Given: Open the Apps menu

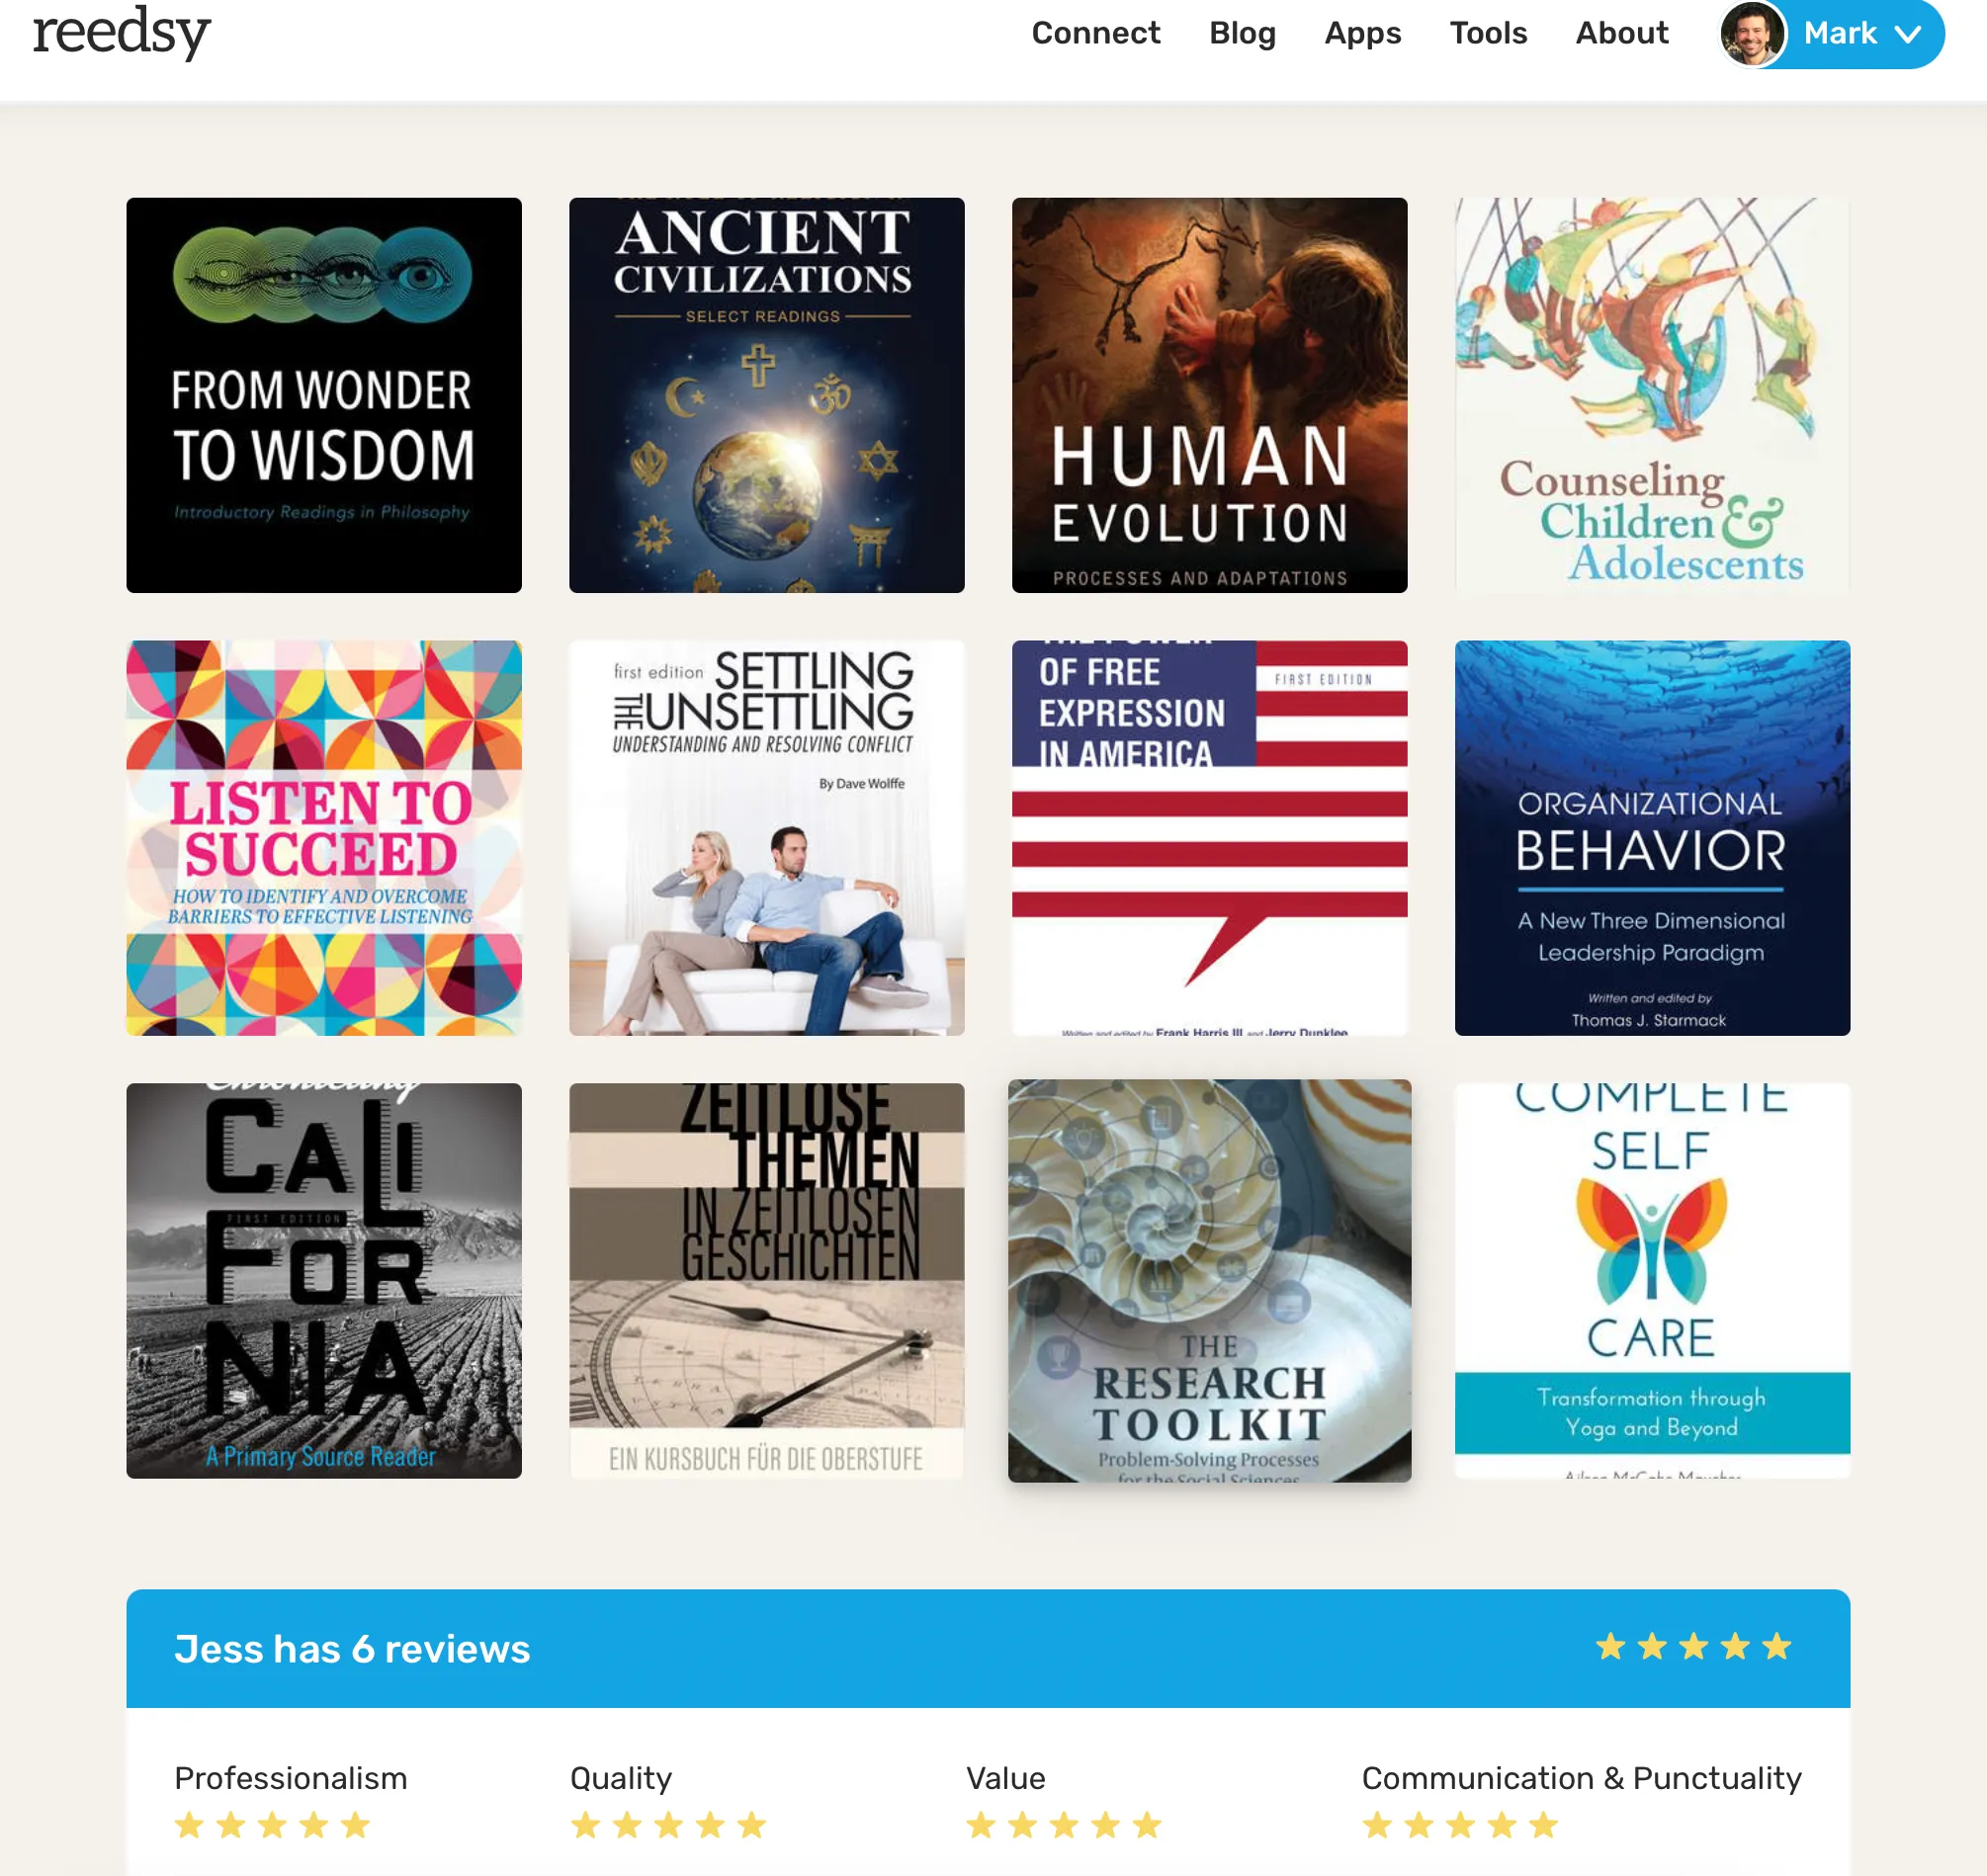Looking at the screenshot, I should (1362, 33).
